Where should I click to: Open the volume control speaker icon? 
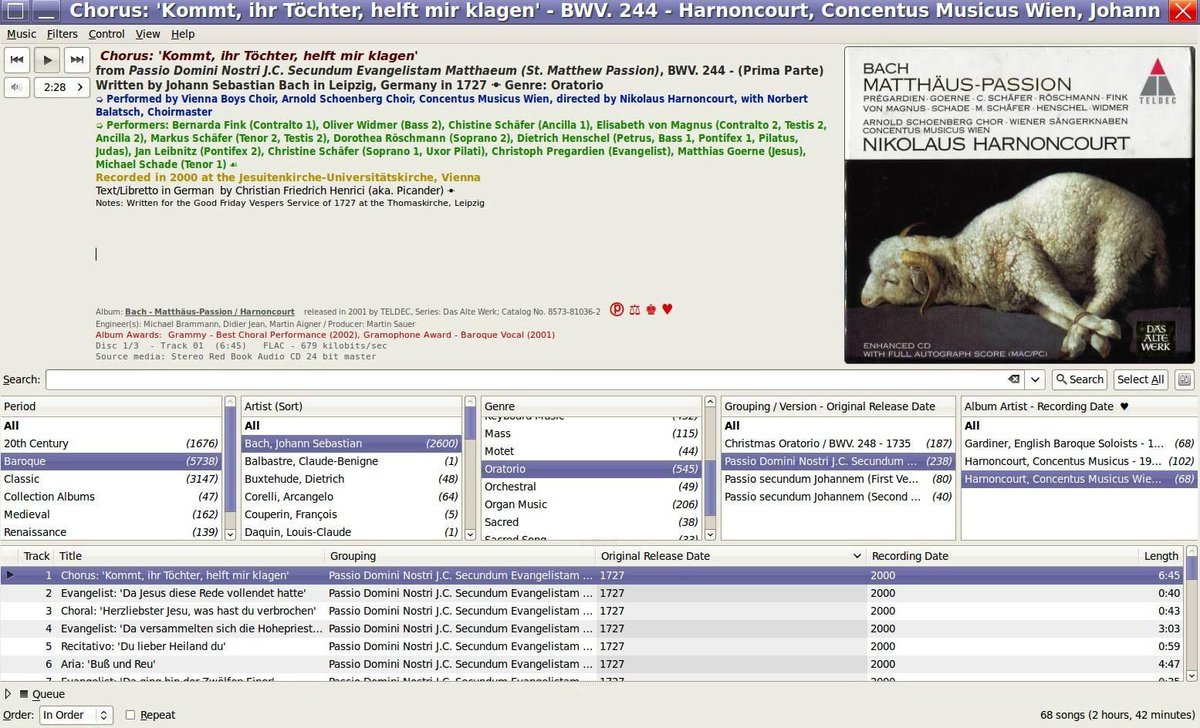point(17,88)
